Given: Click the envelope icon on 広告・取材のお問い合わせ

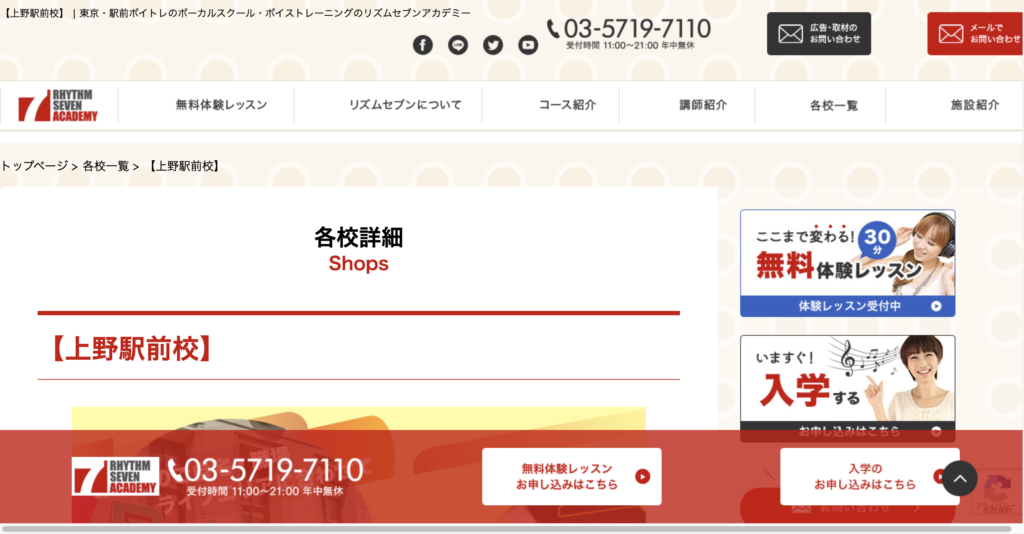Looking at the screenshot, I should [790, 33].
